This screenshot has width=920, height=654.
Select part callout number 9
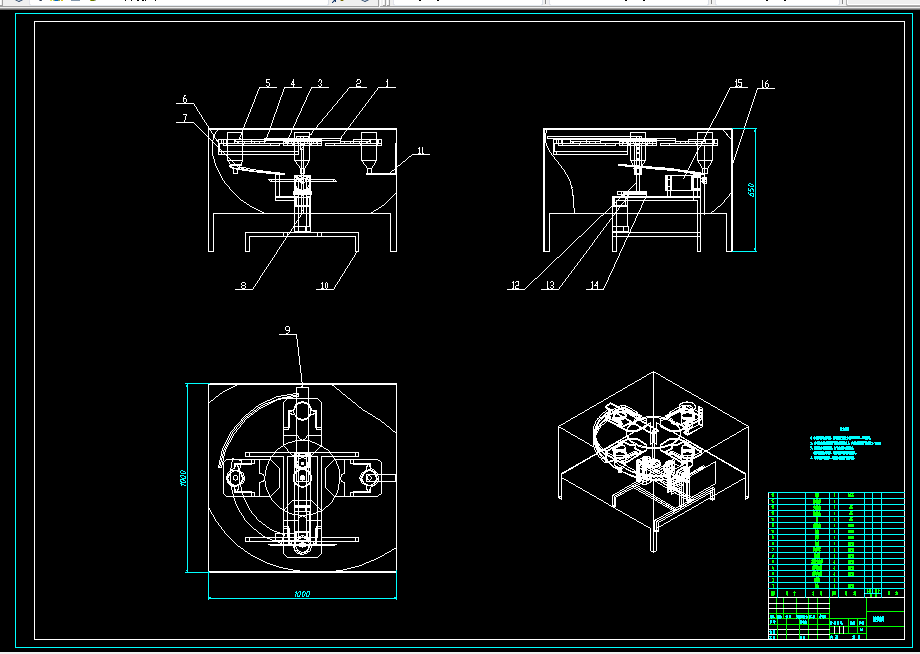[x=288, y=330]
